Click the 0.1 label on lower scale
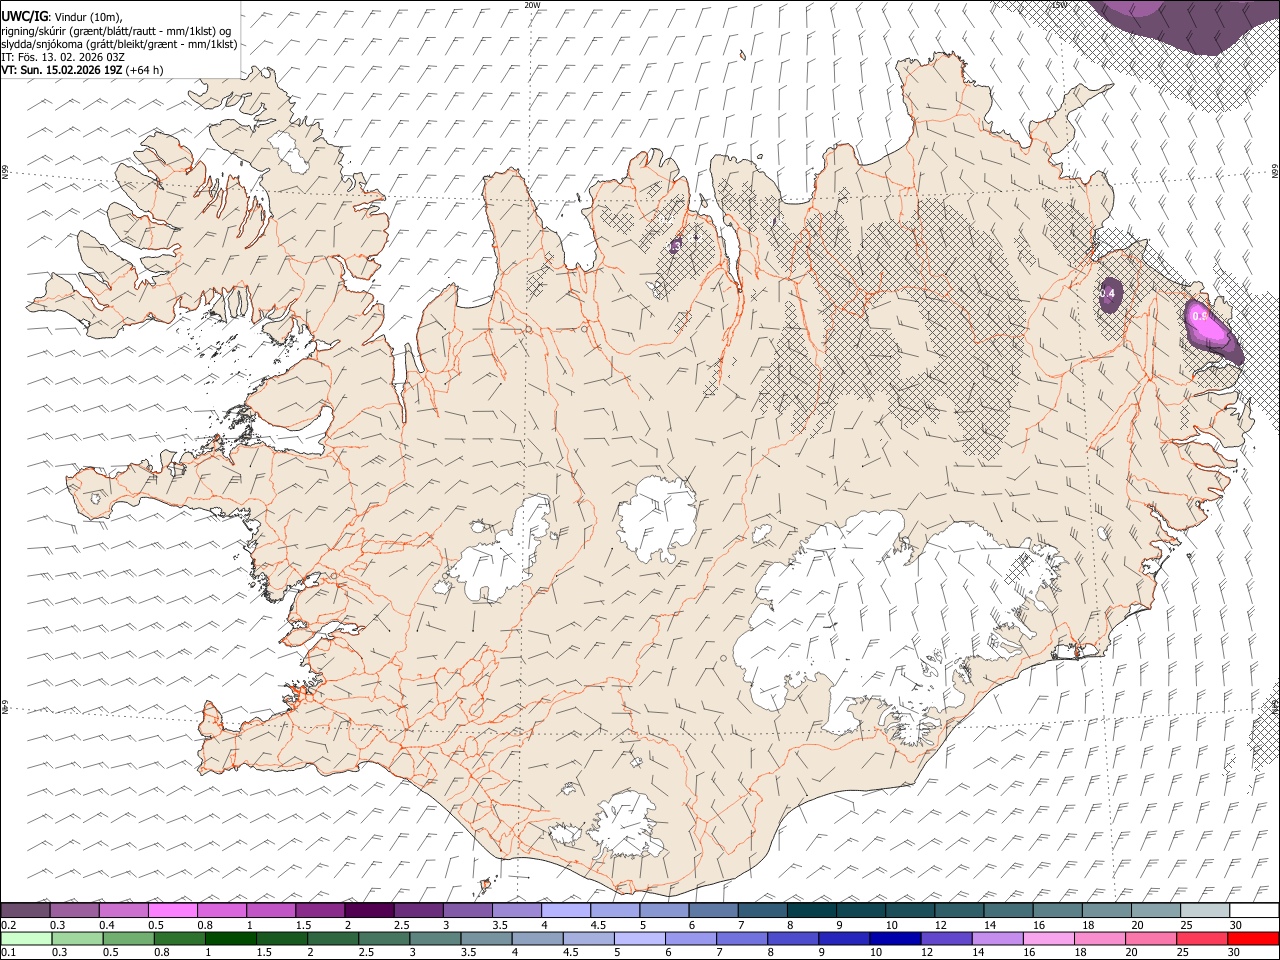Viewport: 1280px width, 960px height. point(8,952)
